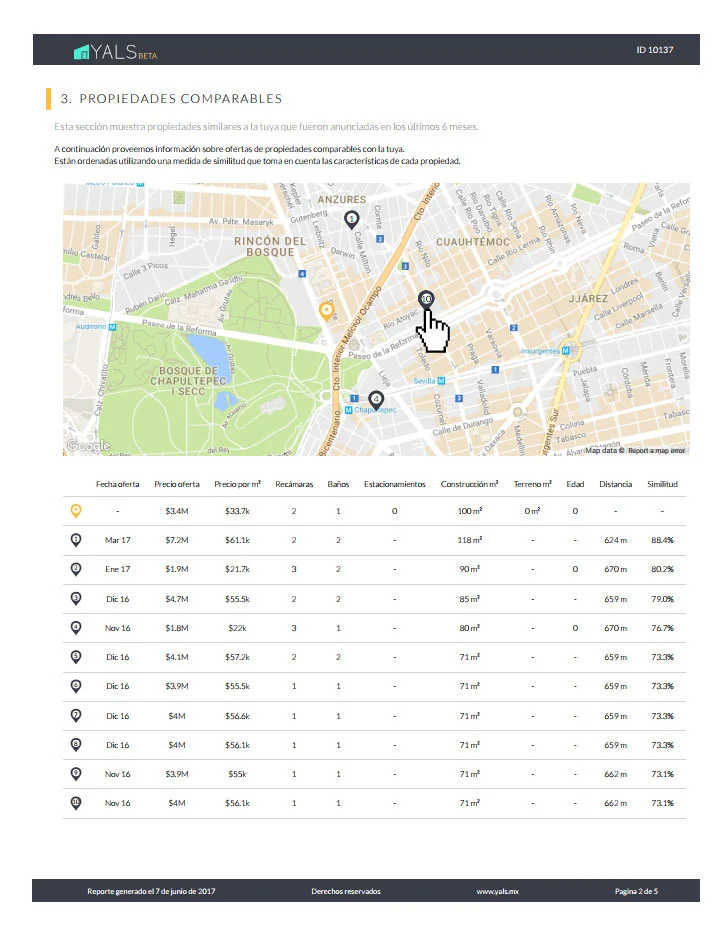728x929 pixels.
Task: Click the YALS house logo in header
Action: click(81, 51)
